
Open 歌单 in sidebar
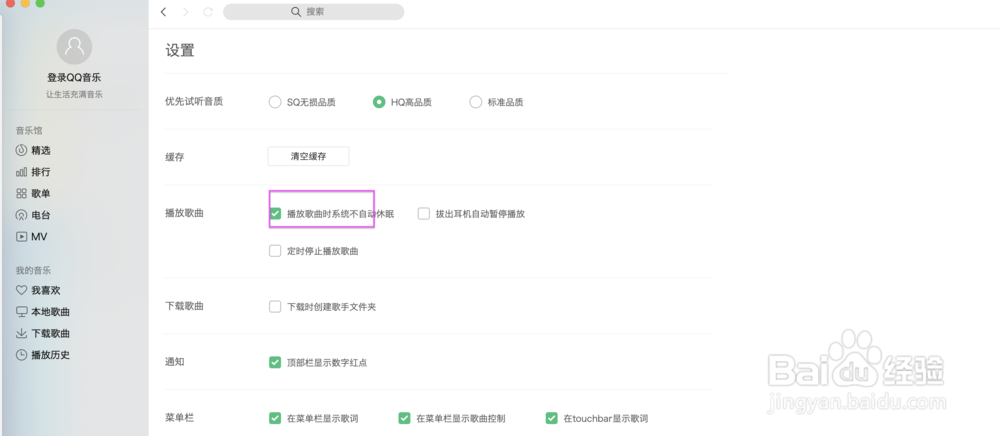(x=41, y=194)
